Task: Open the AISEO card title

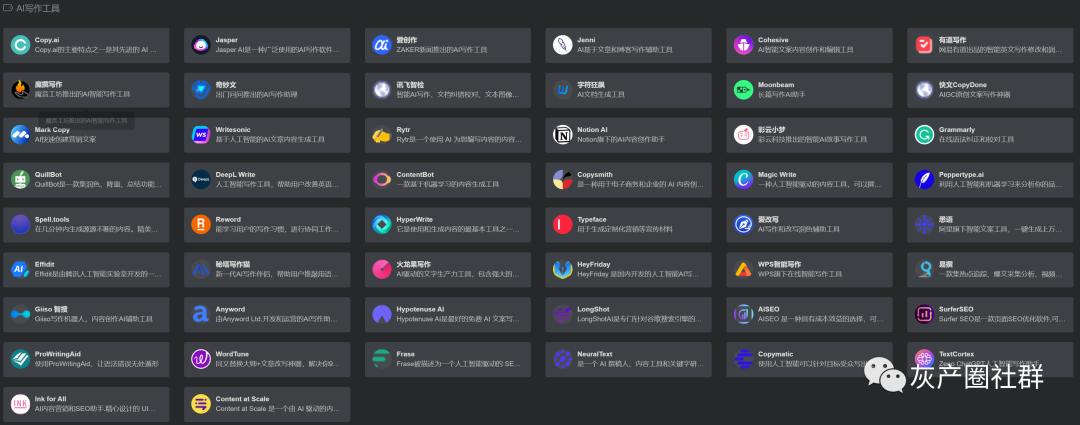Action: coord(769,309)
